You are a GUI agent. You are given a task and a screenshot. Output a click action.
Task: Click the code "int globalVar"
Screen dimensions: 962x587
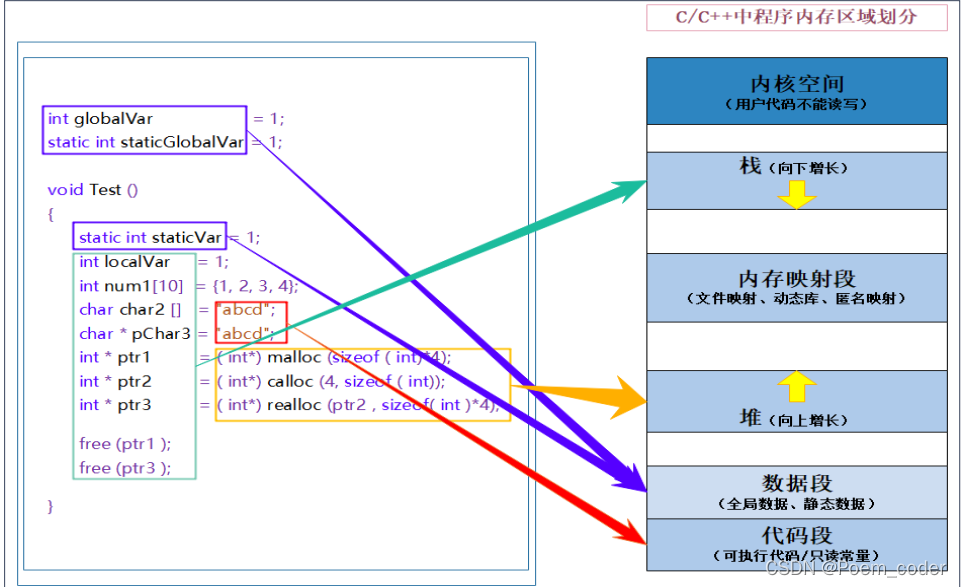(x=100, y=118)
